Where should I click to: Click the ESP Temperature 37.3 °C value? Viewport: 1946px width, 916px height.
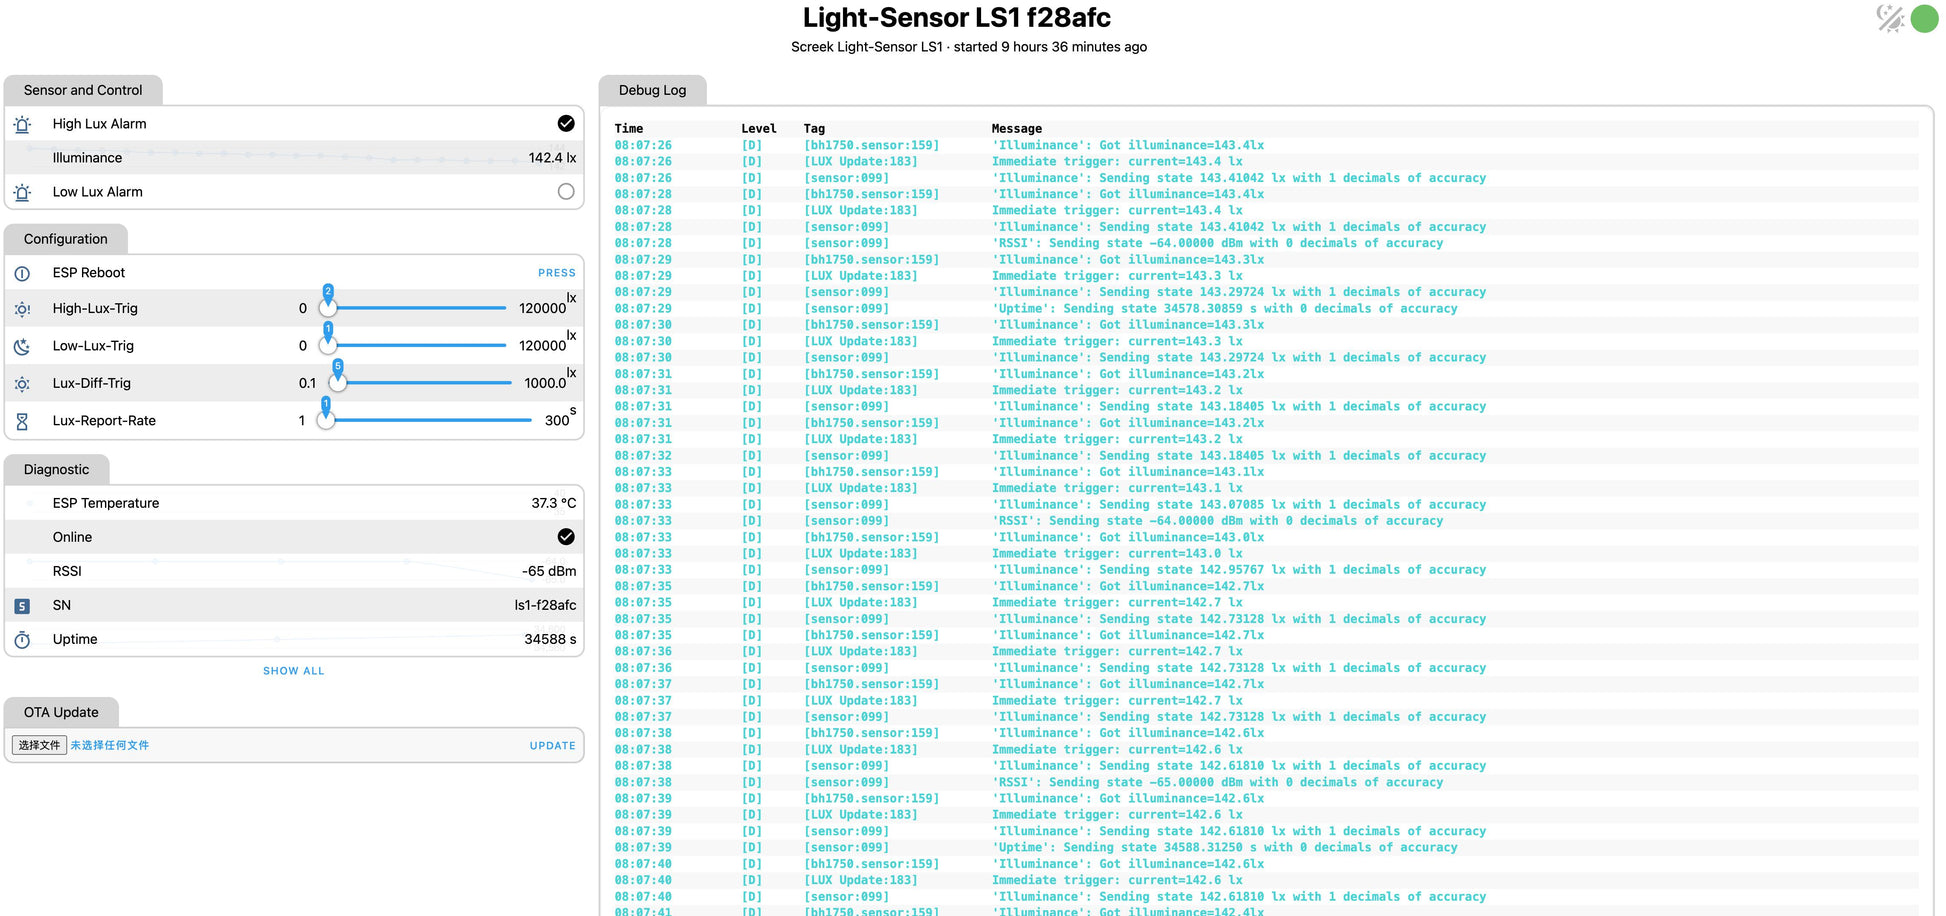tap(554, 503)
